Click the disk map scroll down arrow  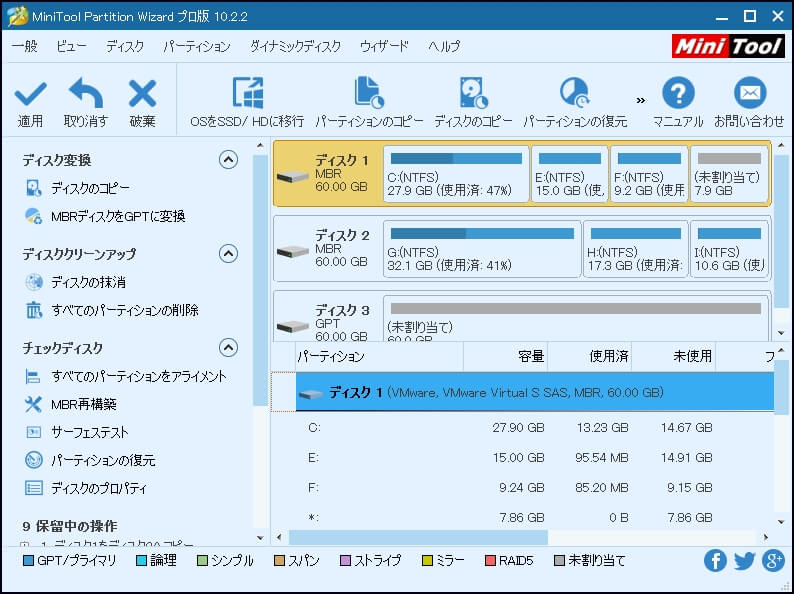[781, 333]
